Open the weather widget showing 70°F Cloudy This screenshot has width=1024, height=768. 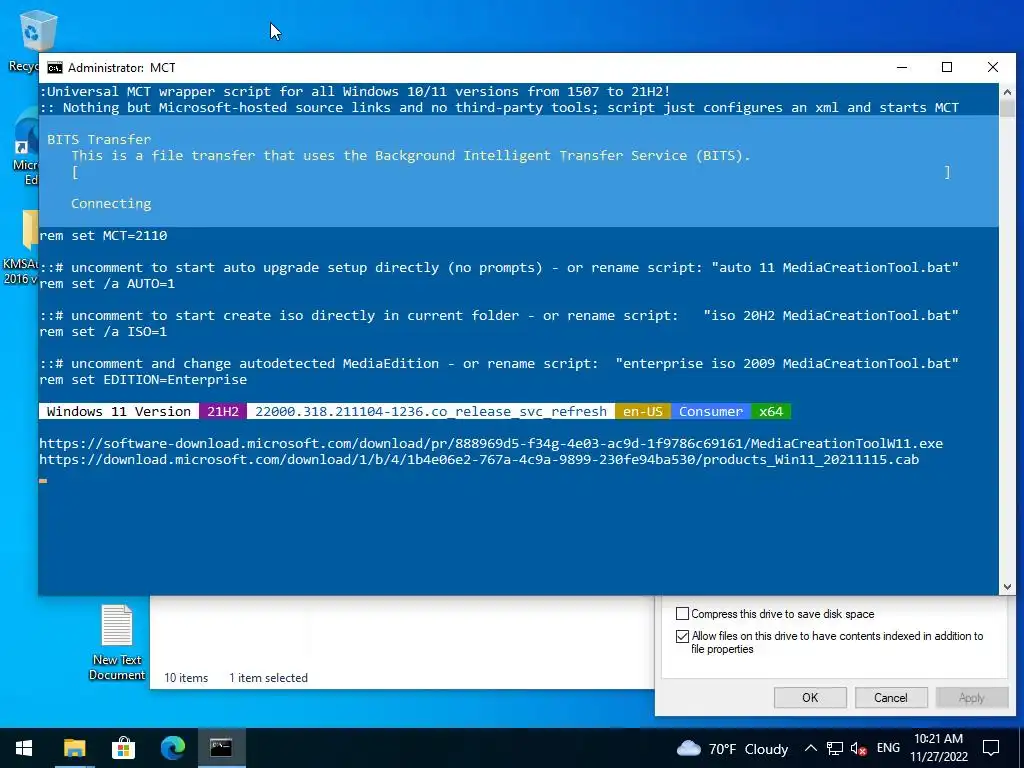pyautogui.click(x=731, y=748)
